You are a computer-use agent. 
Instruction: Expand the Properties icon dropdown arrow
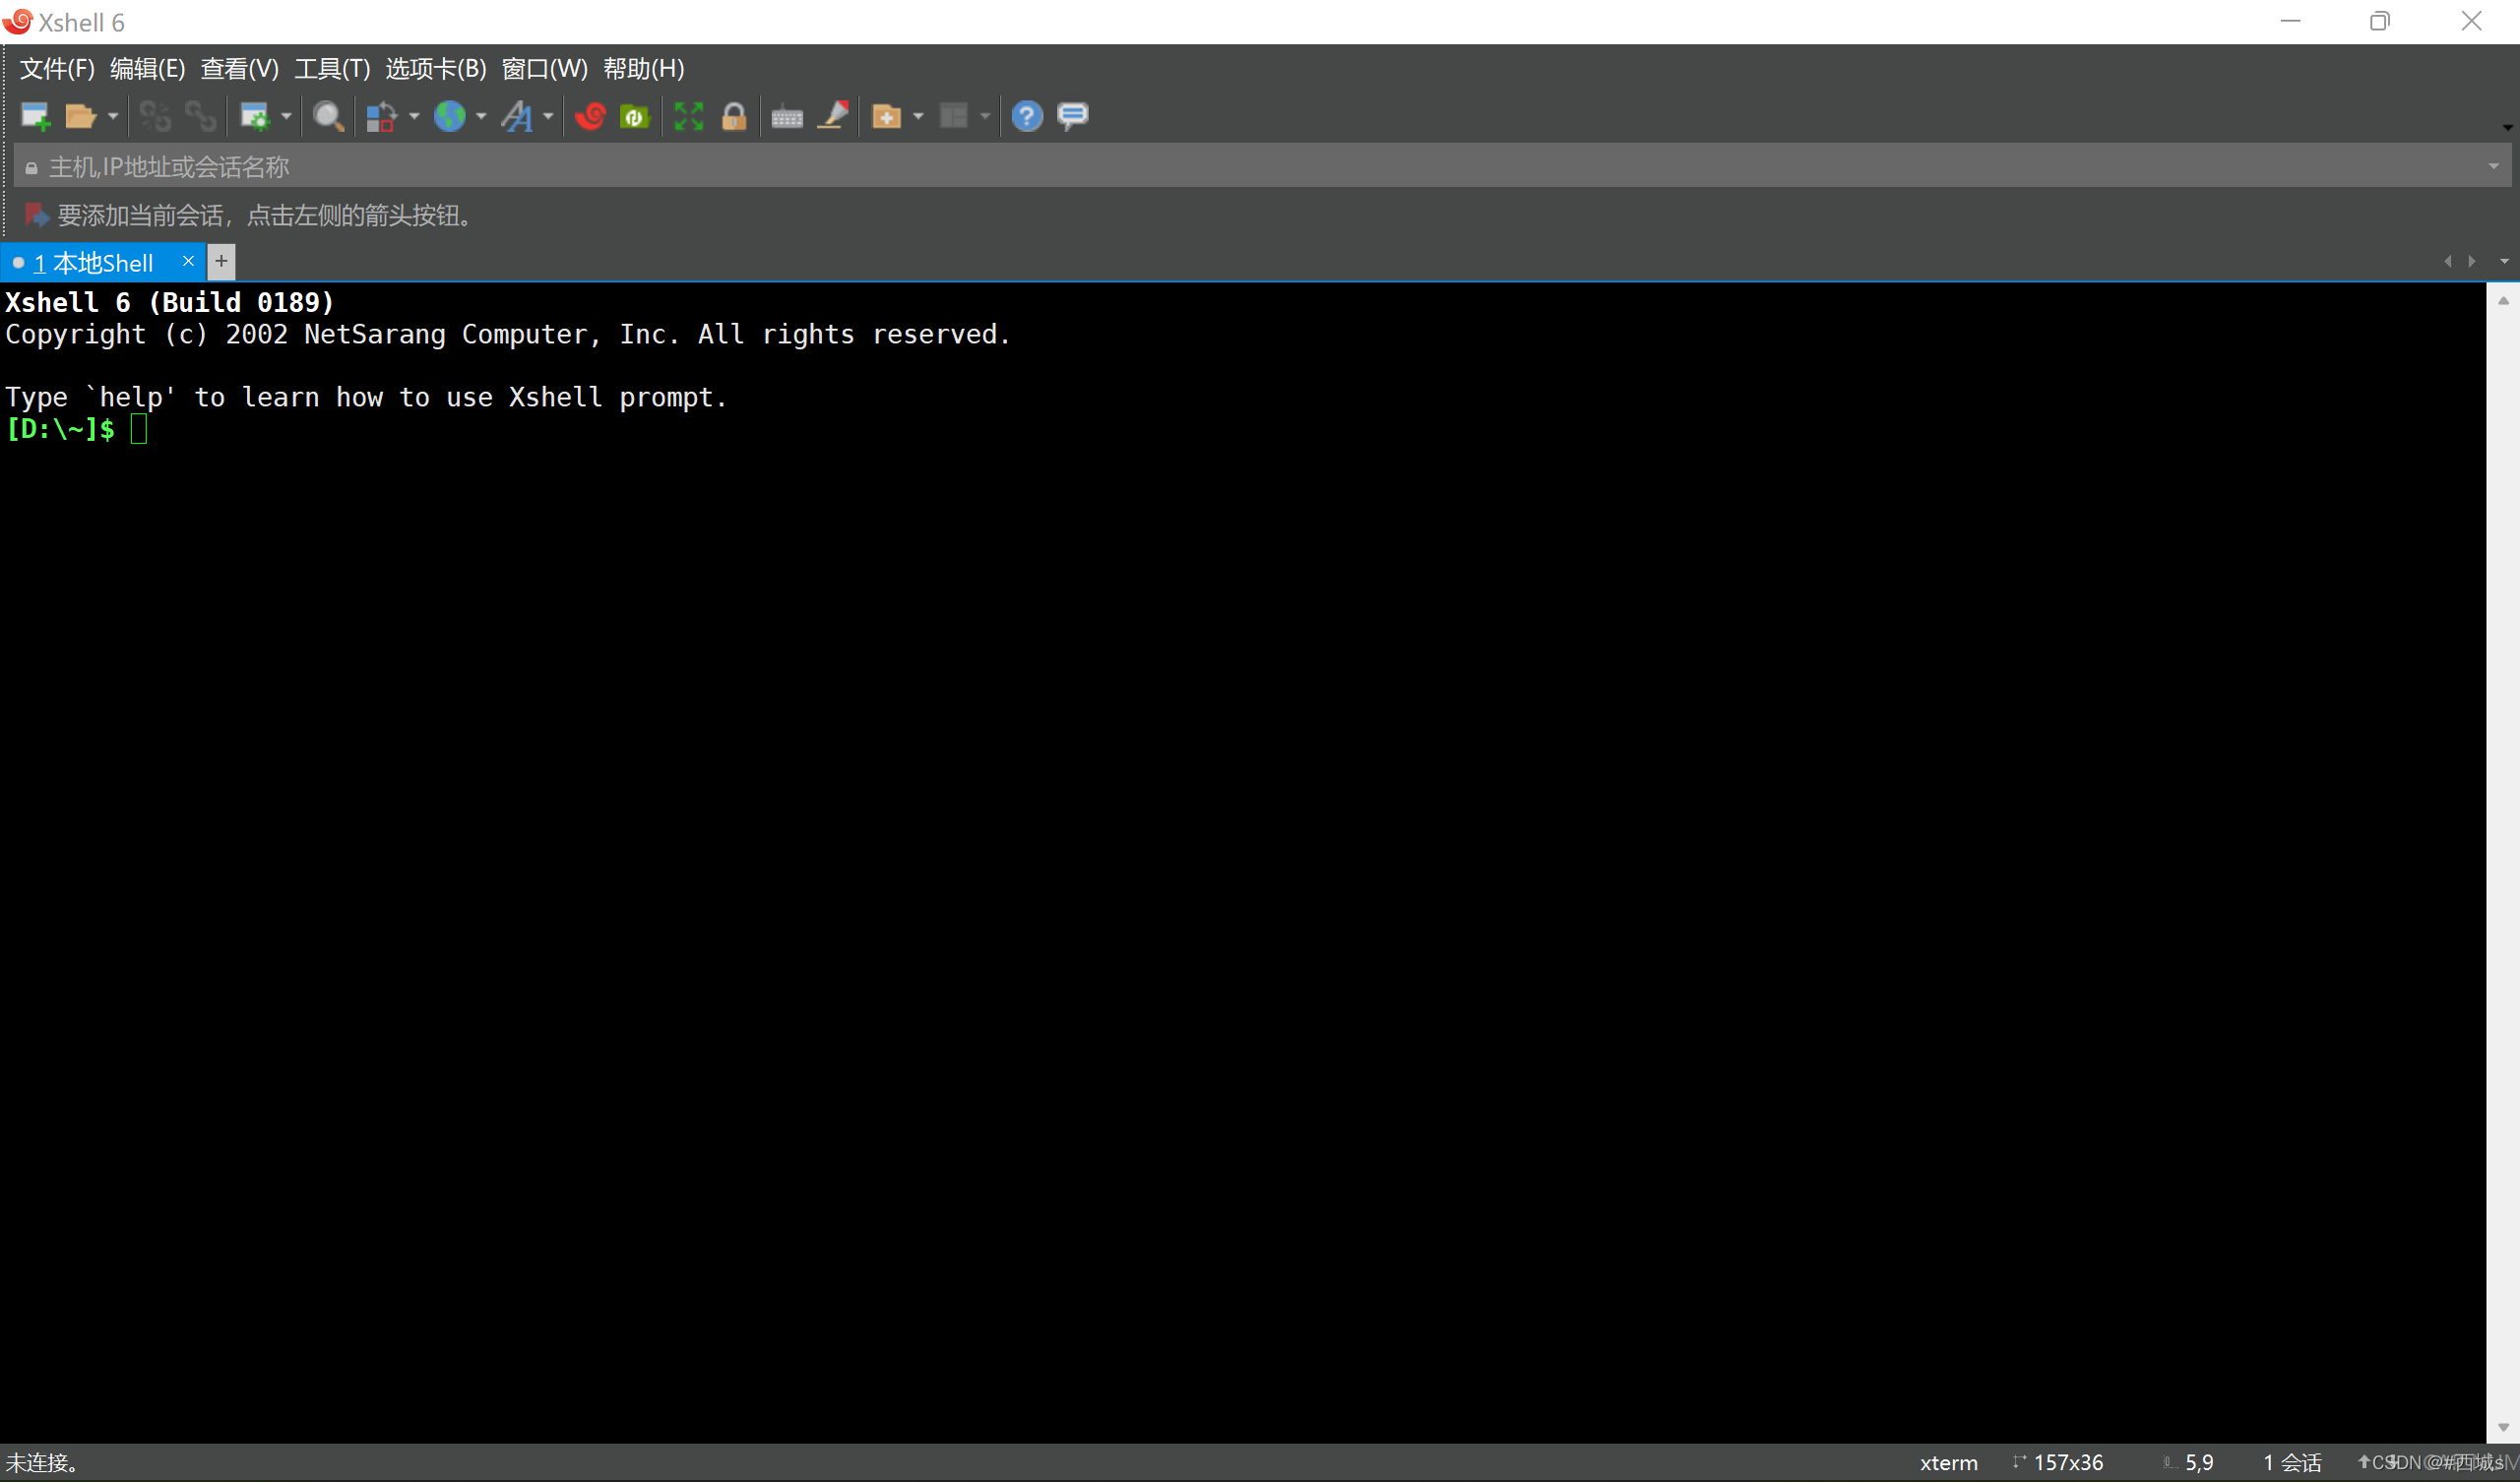(286, 117)
